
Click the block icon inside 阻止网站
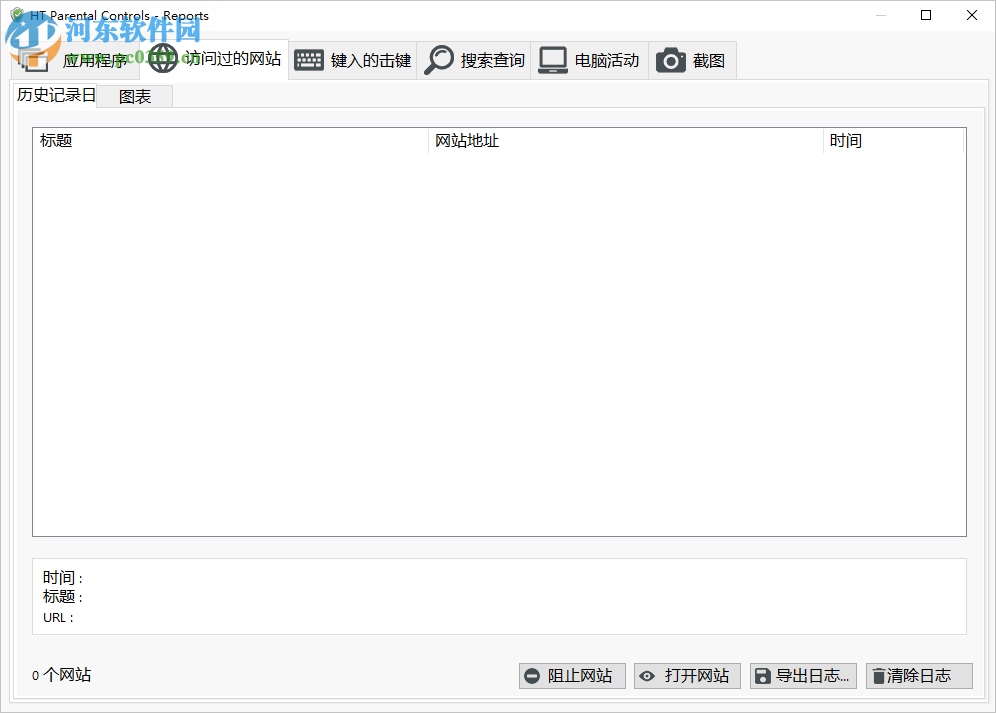(532, 676)
